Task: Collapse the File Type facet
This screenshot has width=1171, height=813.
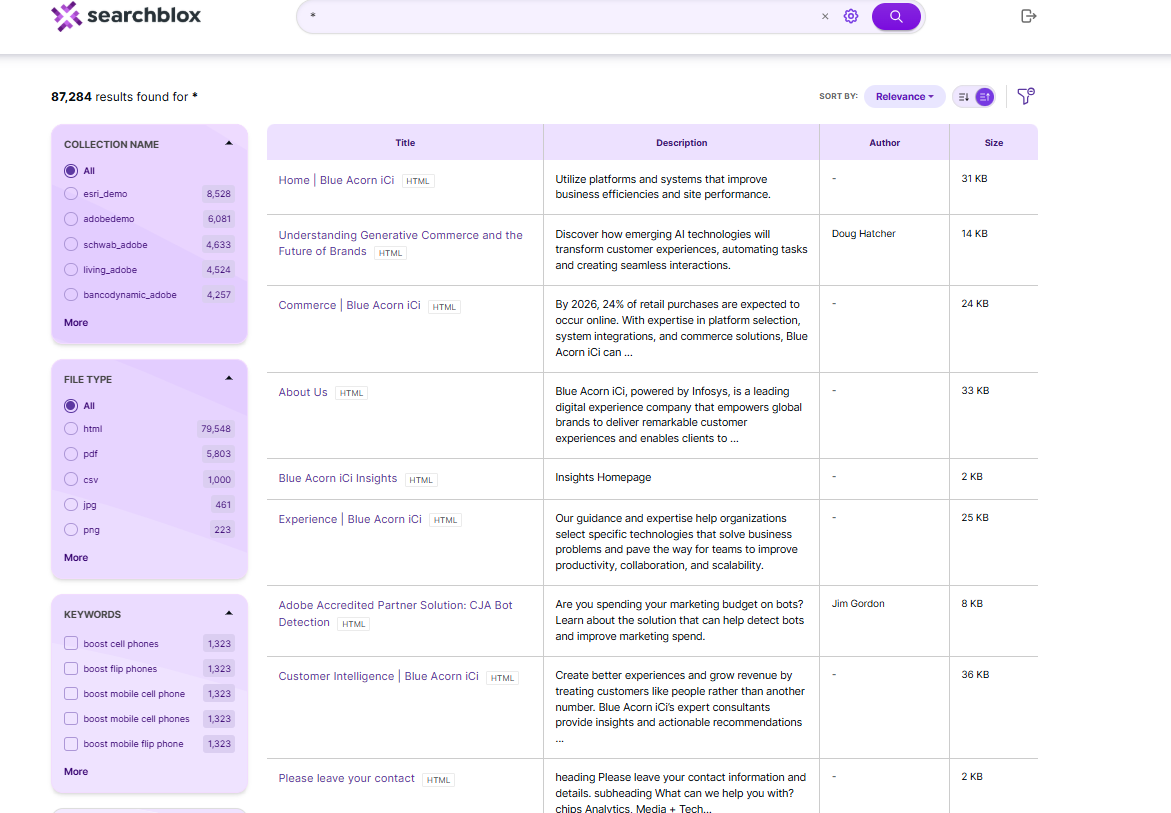Action: pyautogui.click(x=229, y=379)
